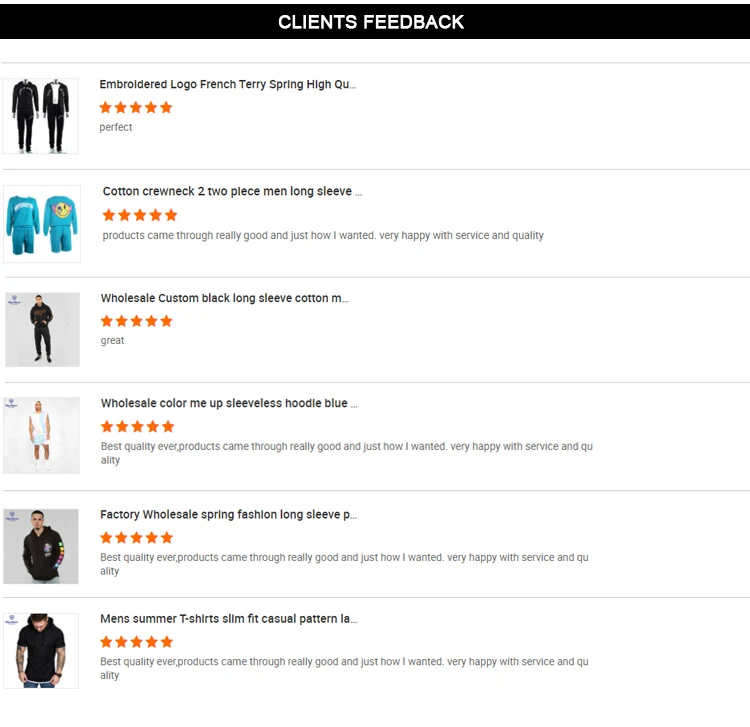
Task: Click the CLIENTS FEEDBACK header banner
Action: [x=371, y=22]
